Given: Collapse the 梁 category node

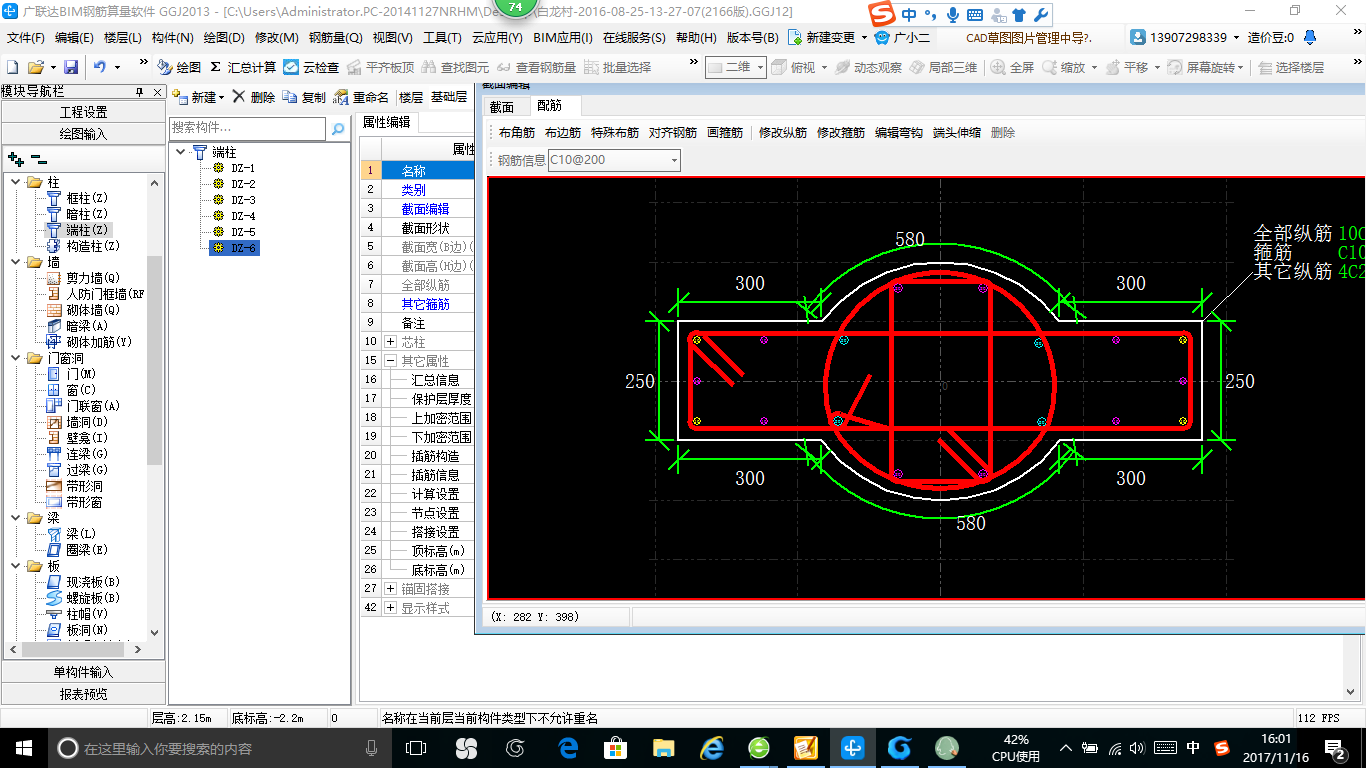Looking at the screenshot, I should tap(16, 518).
